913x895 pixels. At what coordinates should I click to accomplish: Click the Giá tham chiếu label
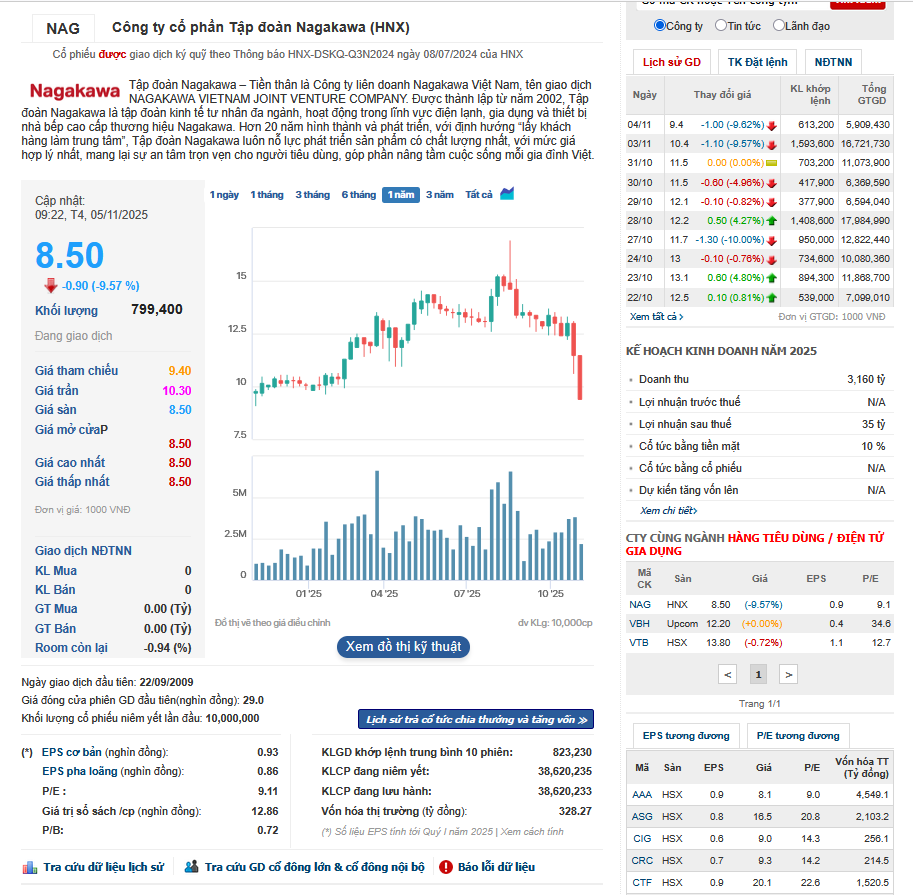click(x=76, y=371)
